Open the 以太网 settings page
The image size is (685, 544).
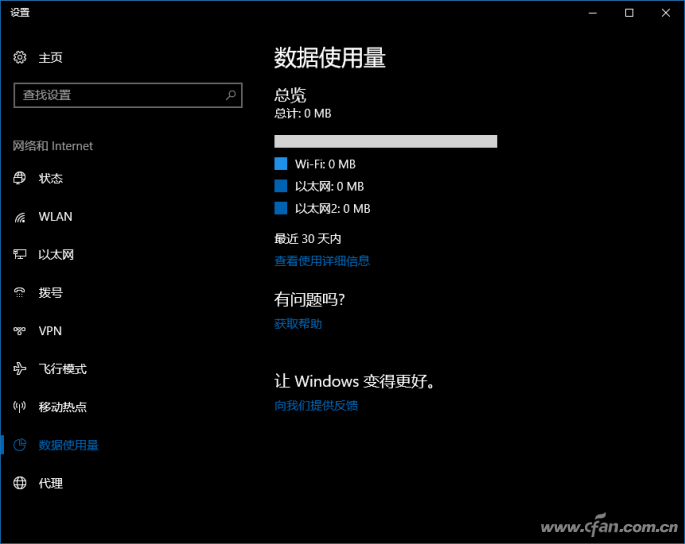click(56, 254)
